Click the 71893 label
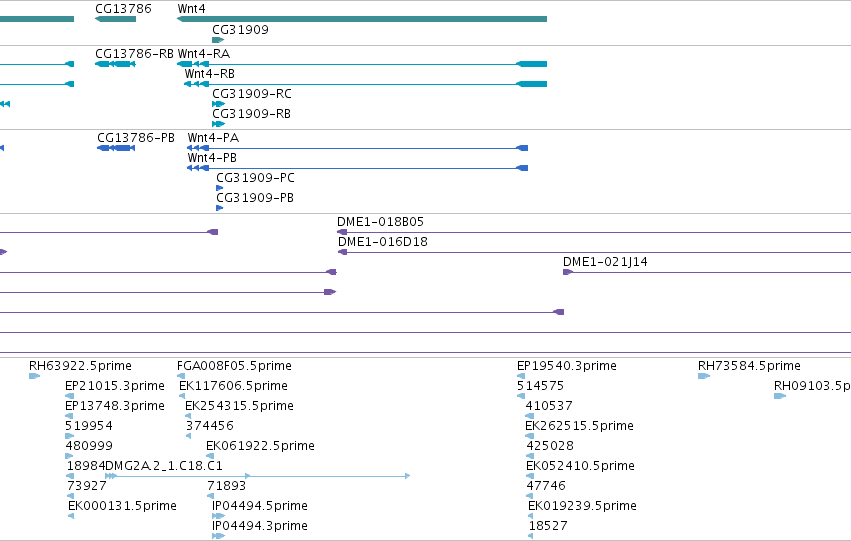Image resolution: width=851 pixels, height=541 pixels. [227, 486]
